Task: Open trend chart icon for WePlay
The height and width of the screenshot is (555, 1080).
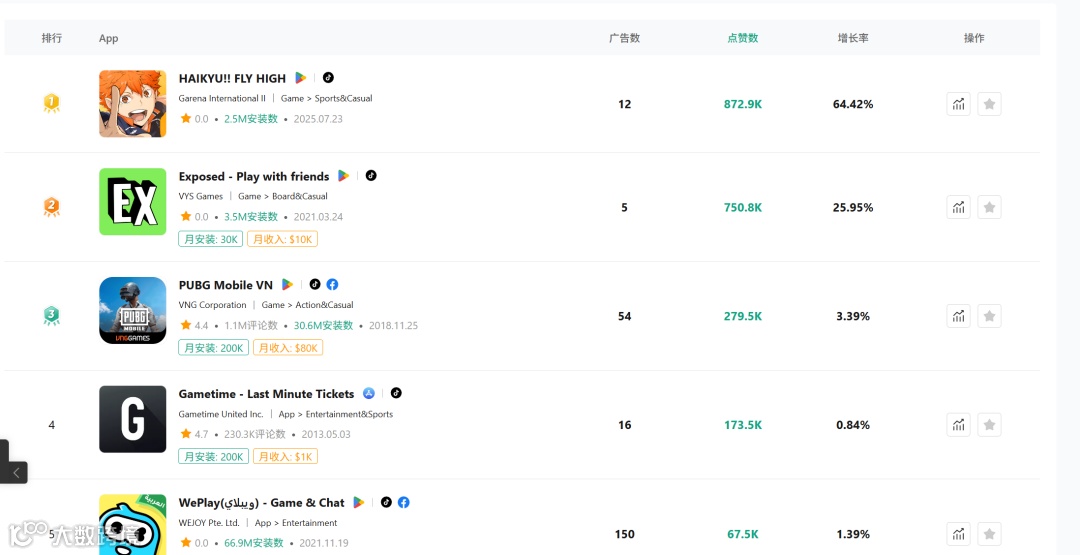Action: (959, 534)
